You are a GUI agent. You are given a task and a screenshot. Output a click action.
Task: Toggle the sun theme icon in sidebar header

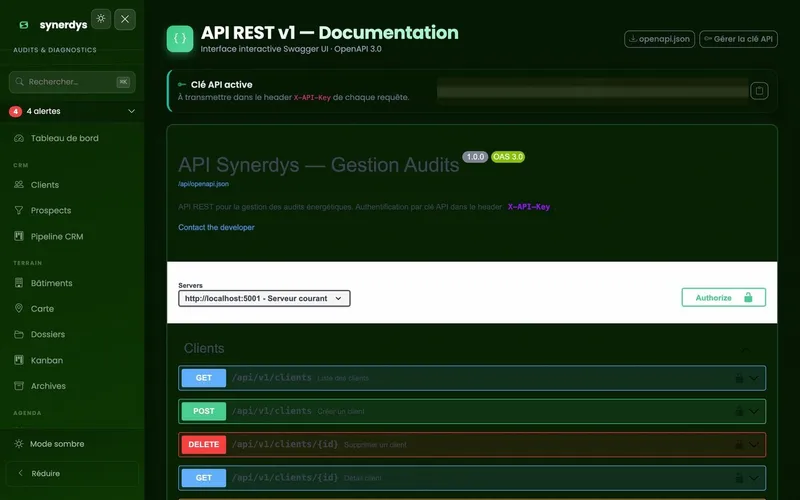coord(101,19)
